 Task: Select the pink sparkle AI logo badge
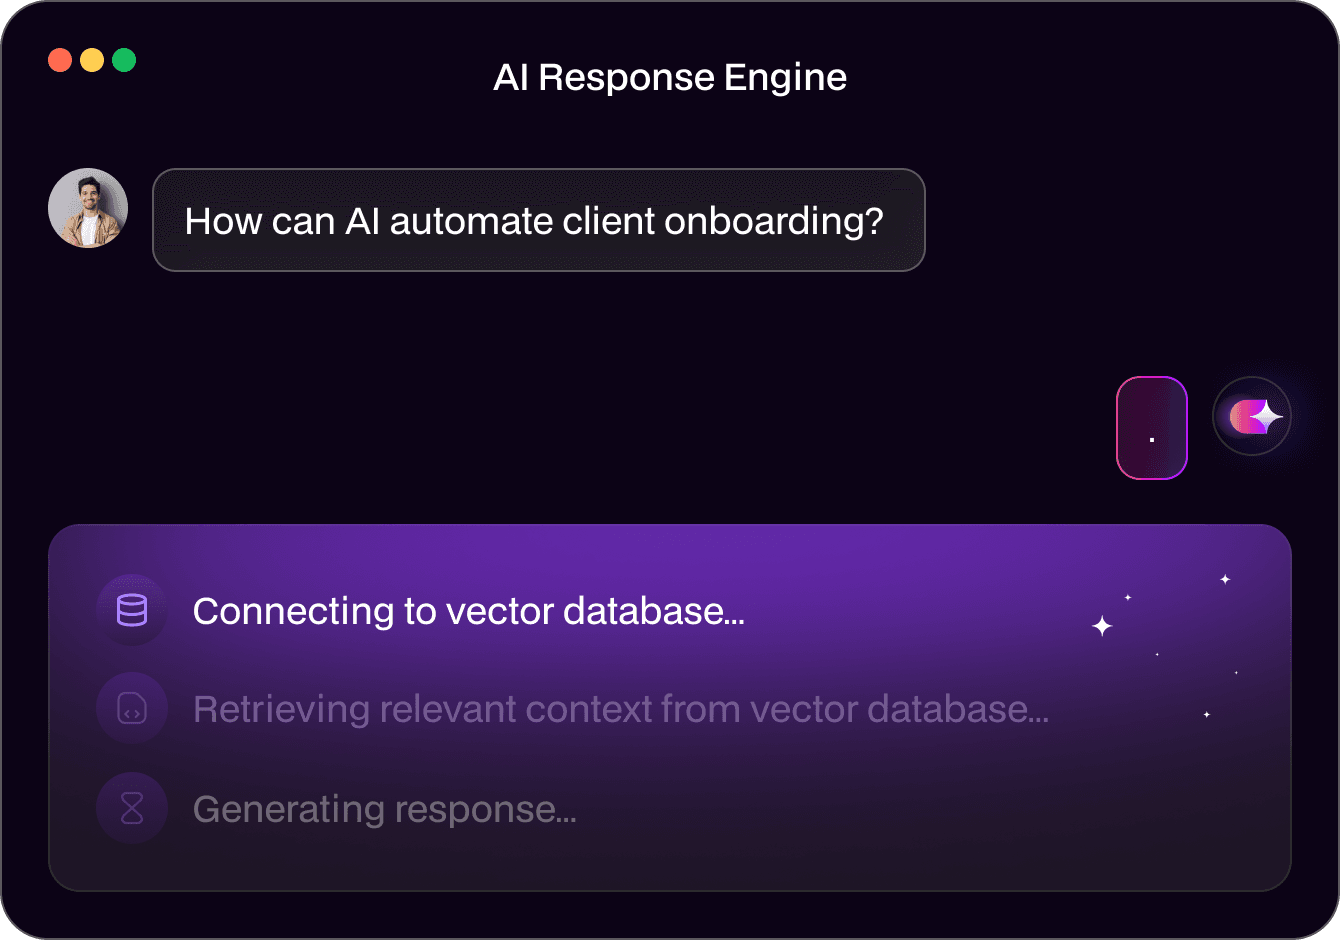click(x=1252, y=415)
